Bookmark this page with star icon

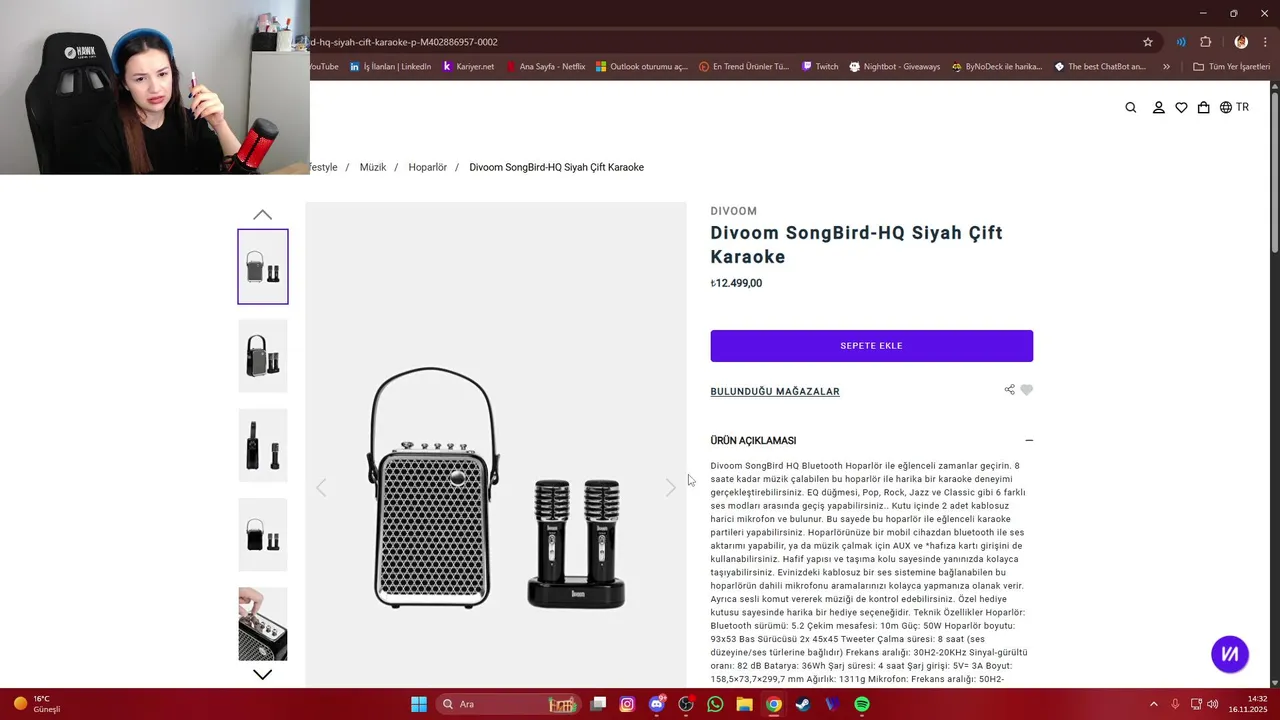[x=1148, y=42]
